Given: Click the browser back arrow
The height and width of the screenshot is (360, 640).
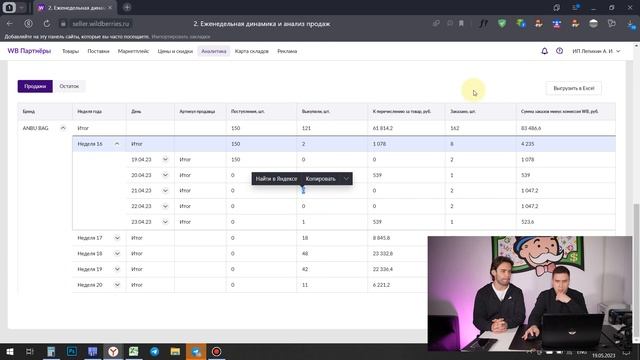Looking at the screenshot, I should tap(9, 24).
